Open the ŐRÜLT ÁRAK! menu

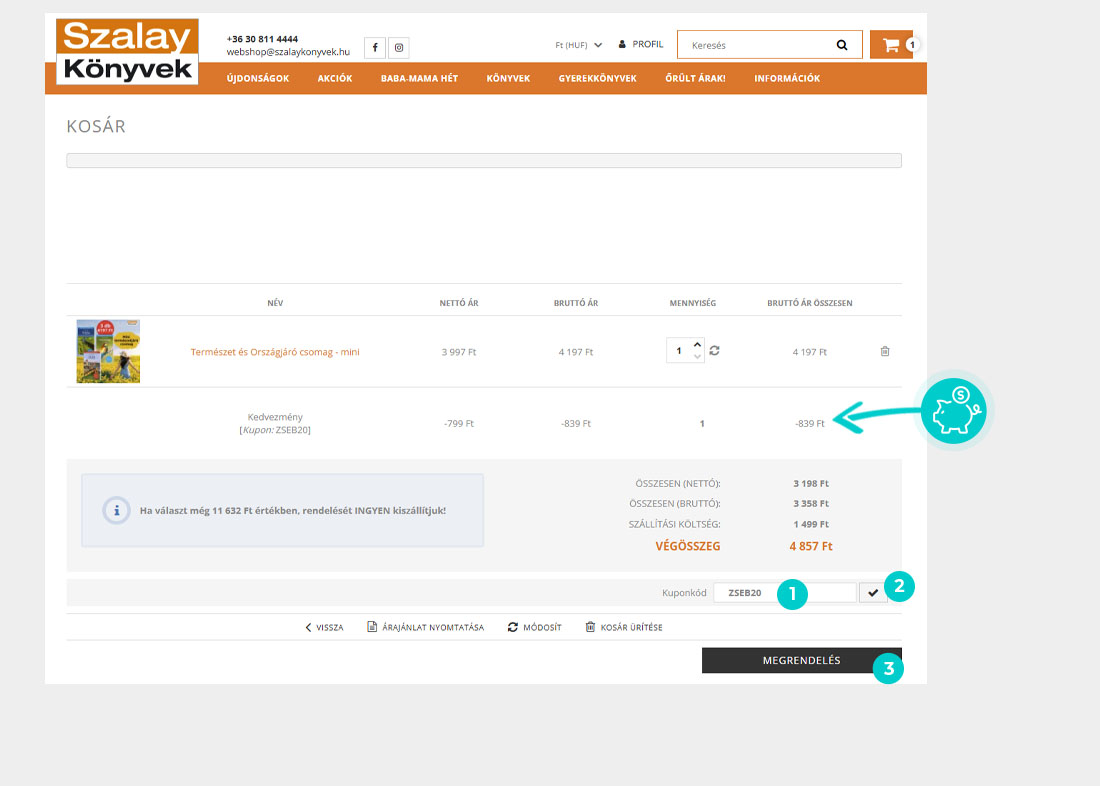click(695, 79)
